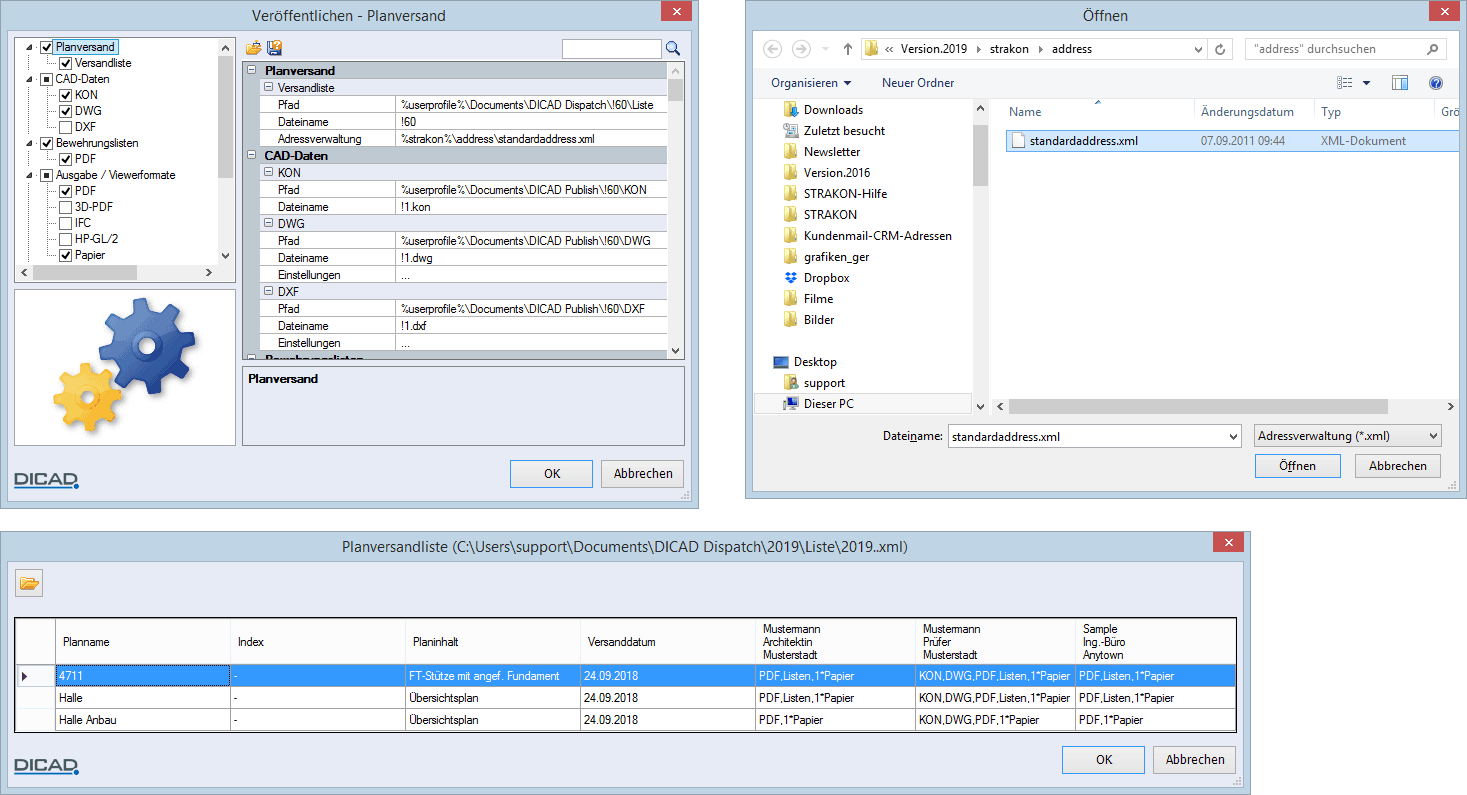
Task: Click Abbrechen in the Öffnen dialog
Action: click(x=1398, y=466)
